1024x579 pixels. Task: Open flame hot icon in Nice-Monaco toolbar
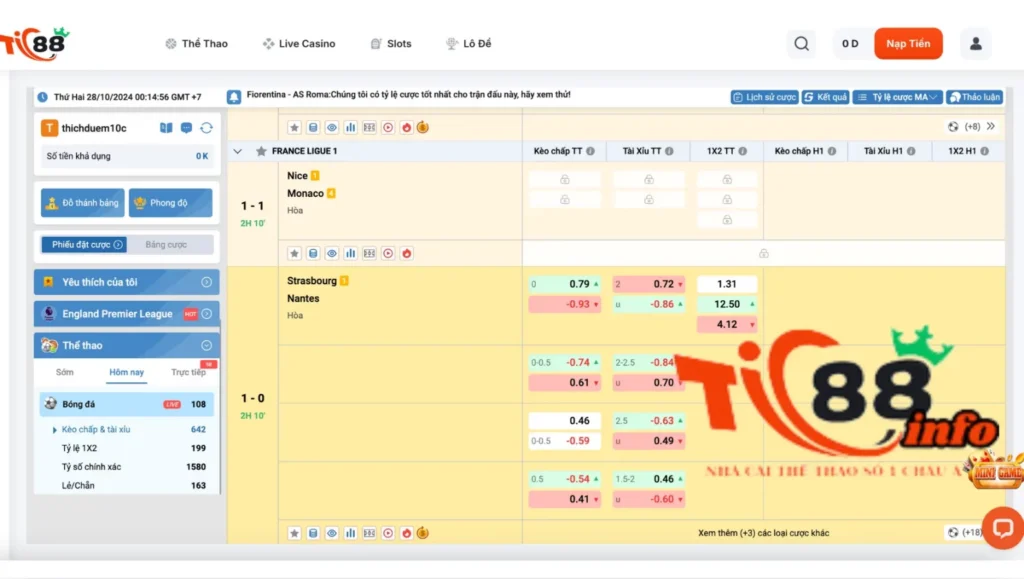coord(407,253)
